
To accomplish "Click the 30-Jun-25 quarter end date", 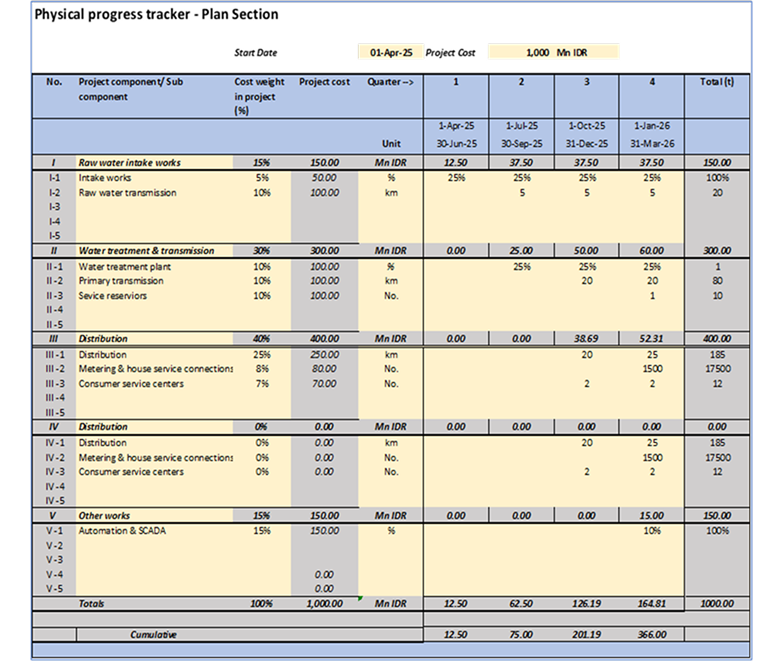I will click(x=456, y=143).
